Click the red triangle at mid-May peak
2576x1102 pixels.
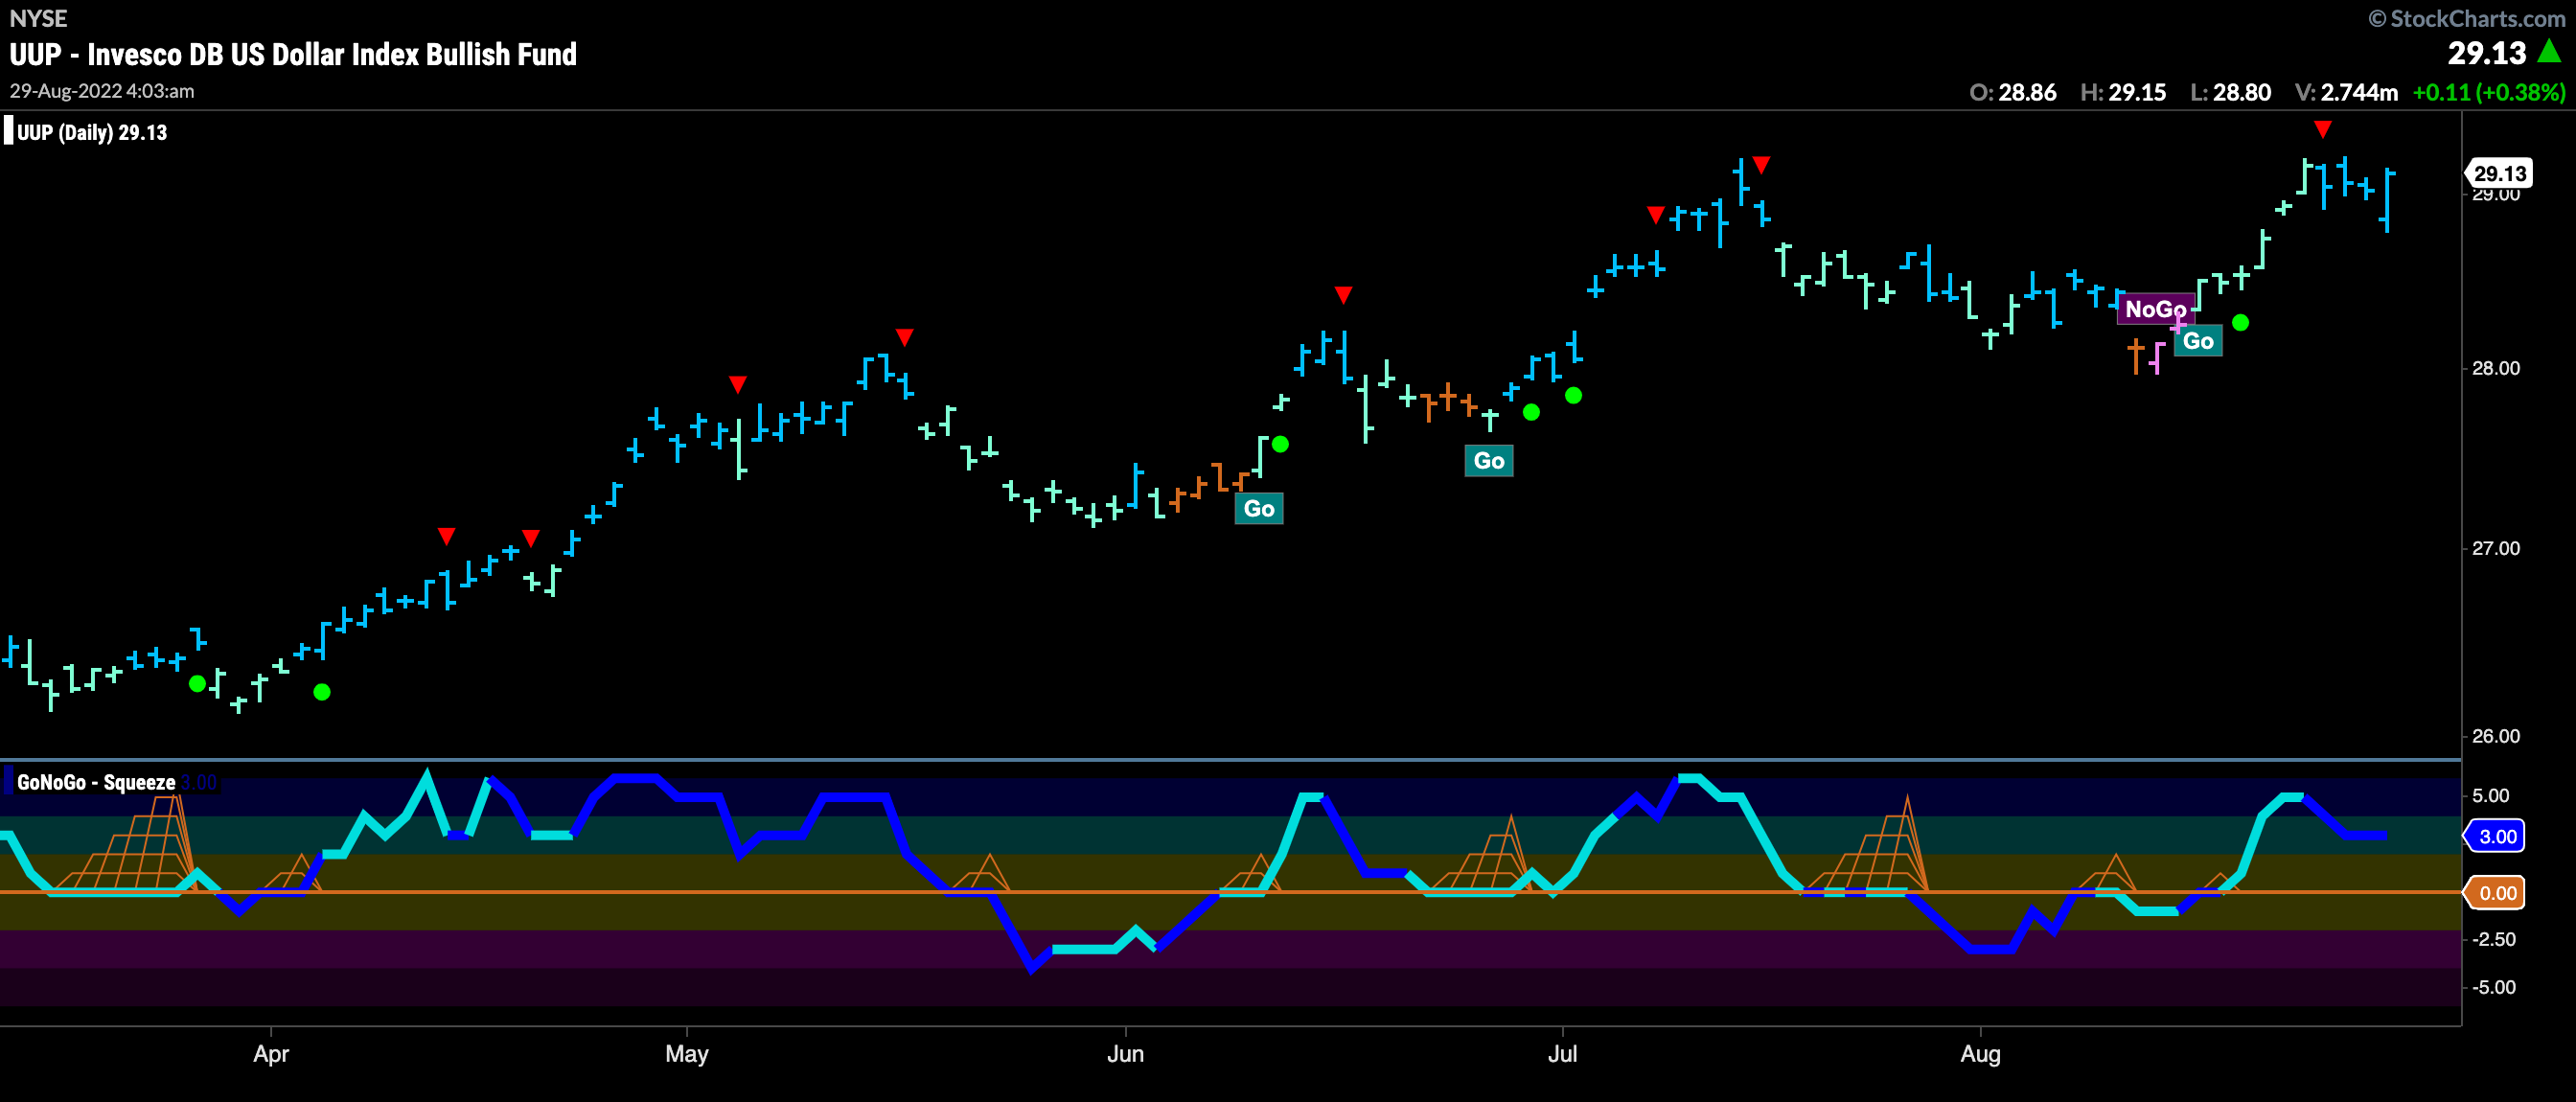coord(904,337)
